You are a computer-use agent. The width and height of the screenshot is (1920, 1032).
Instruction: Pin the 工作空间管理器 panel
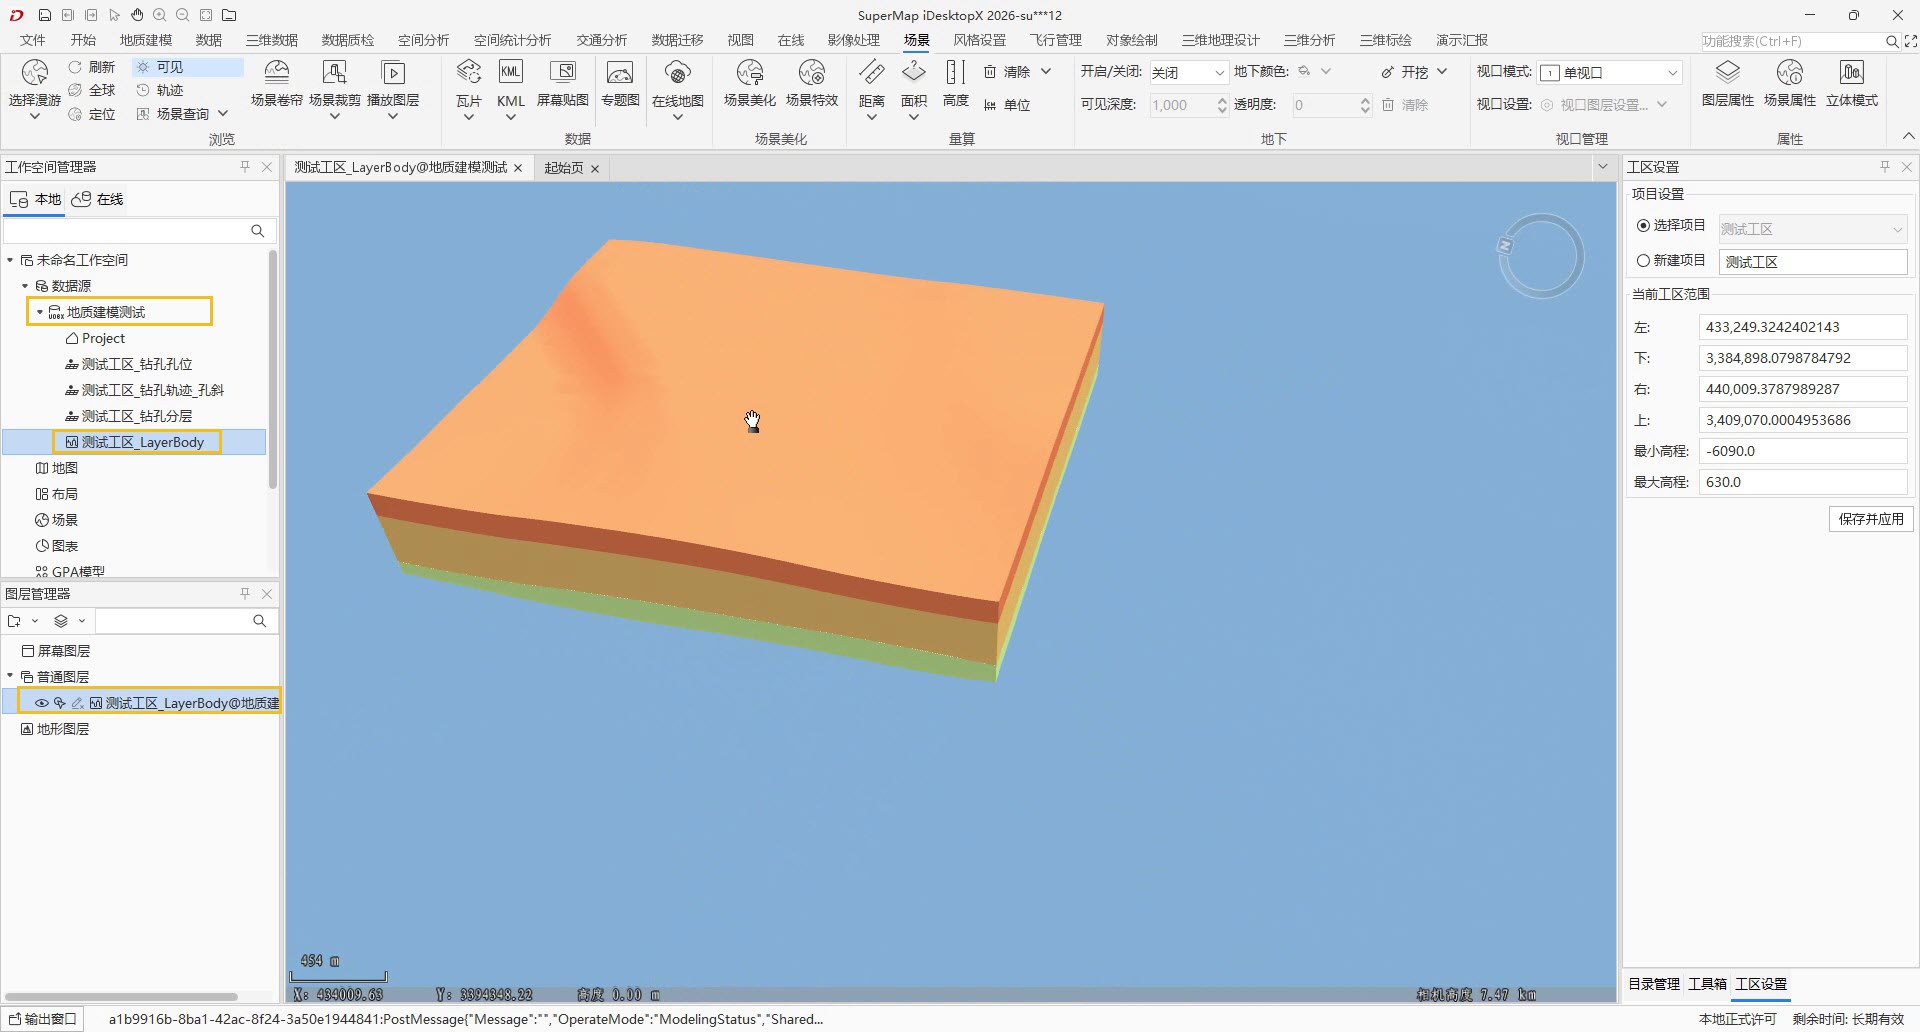245,167
